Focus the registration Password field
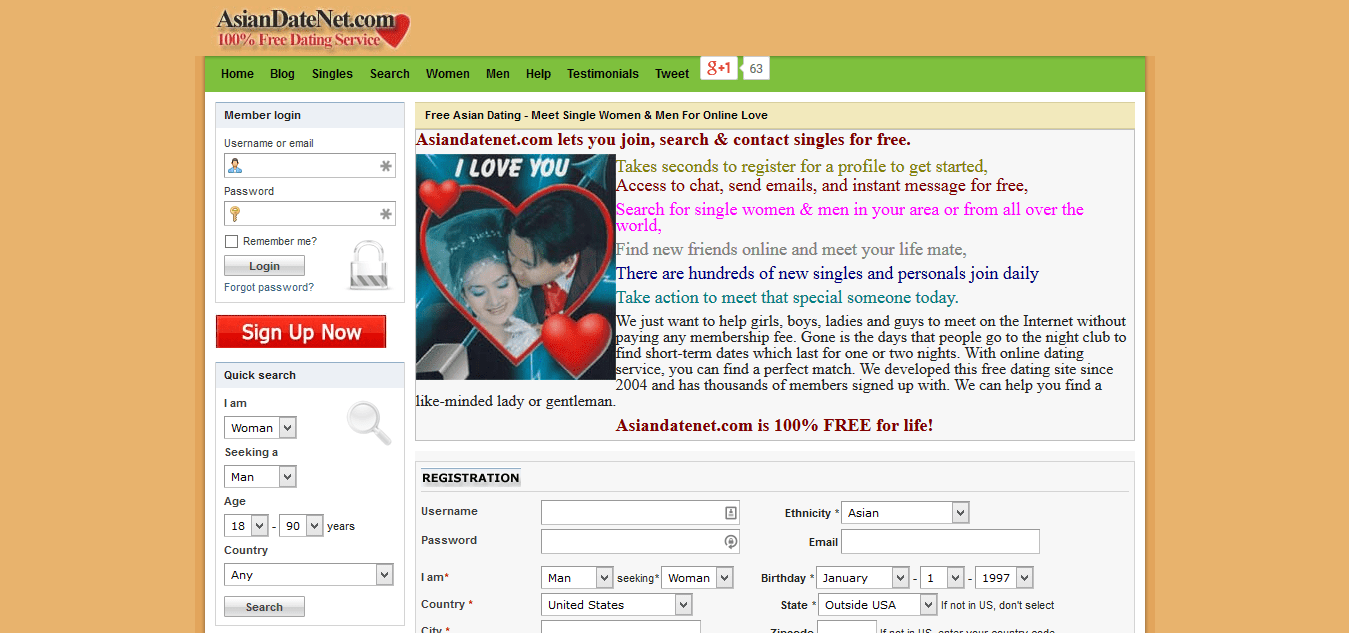This screenshot has width=1349, height=633. 640,542
